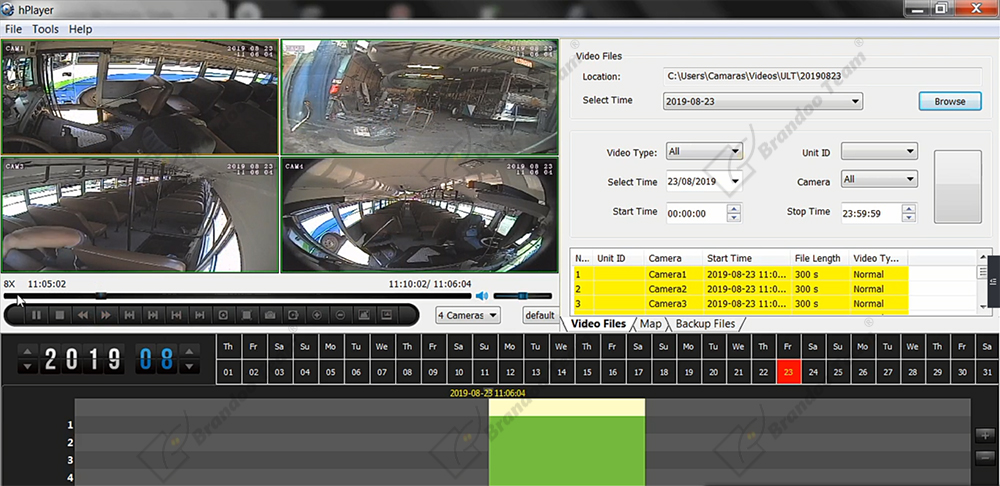
Task: Mute audio via speaker icon
Action: 481,296
